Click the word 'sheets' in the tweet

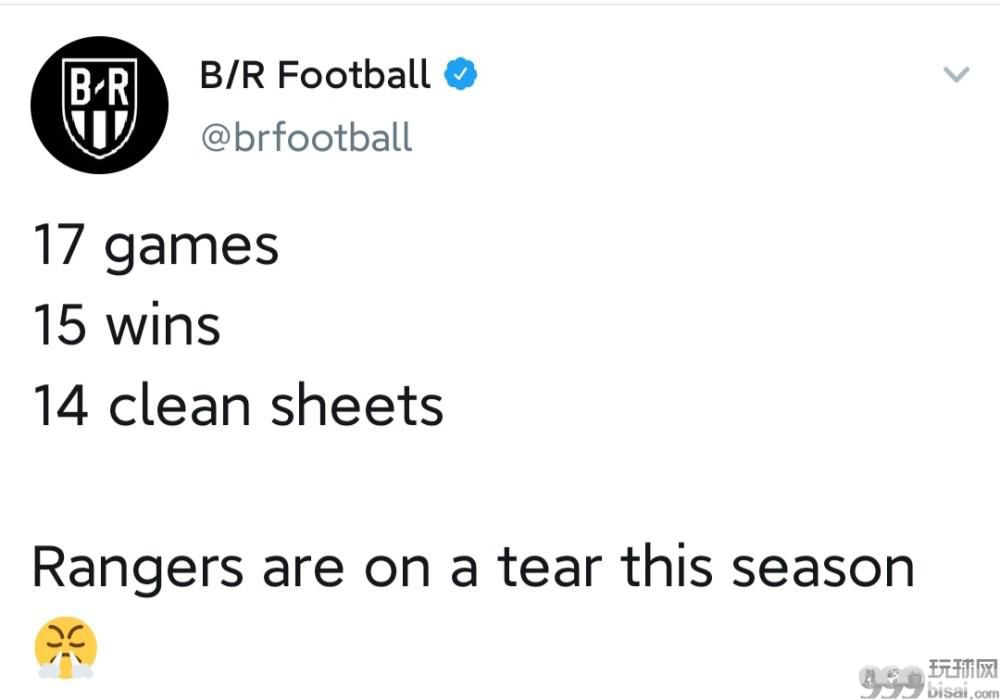pos(357,405)
